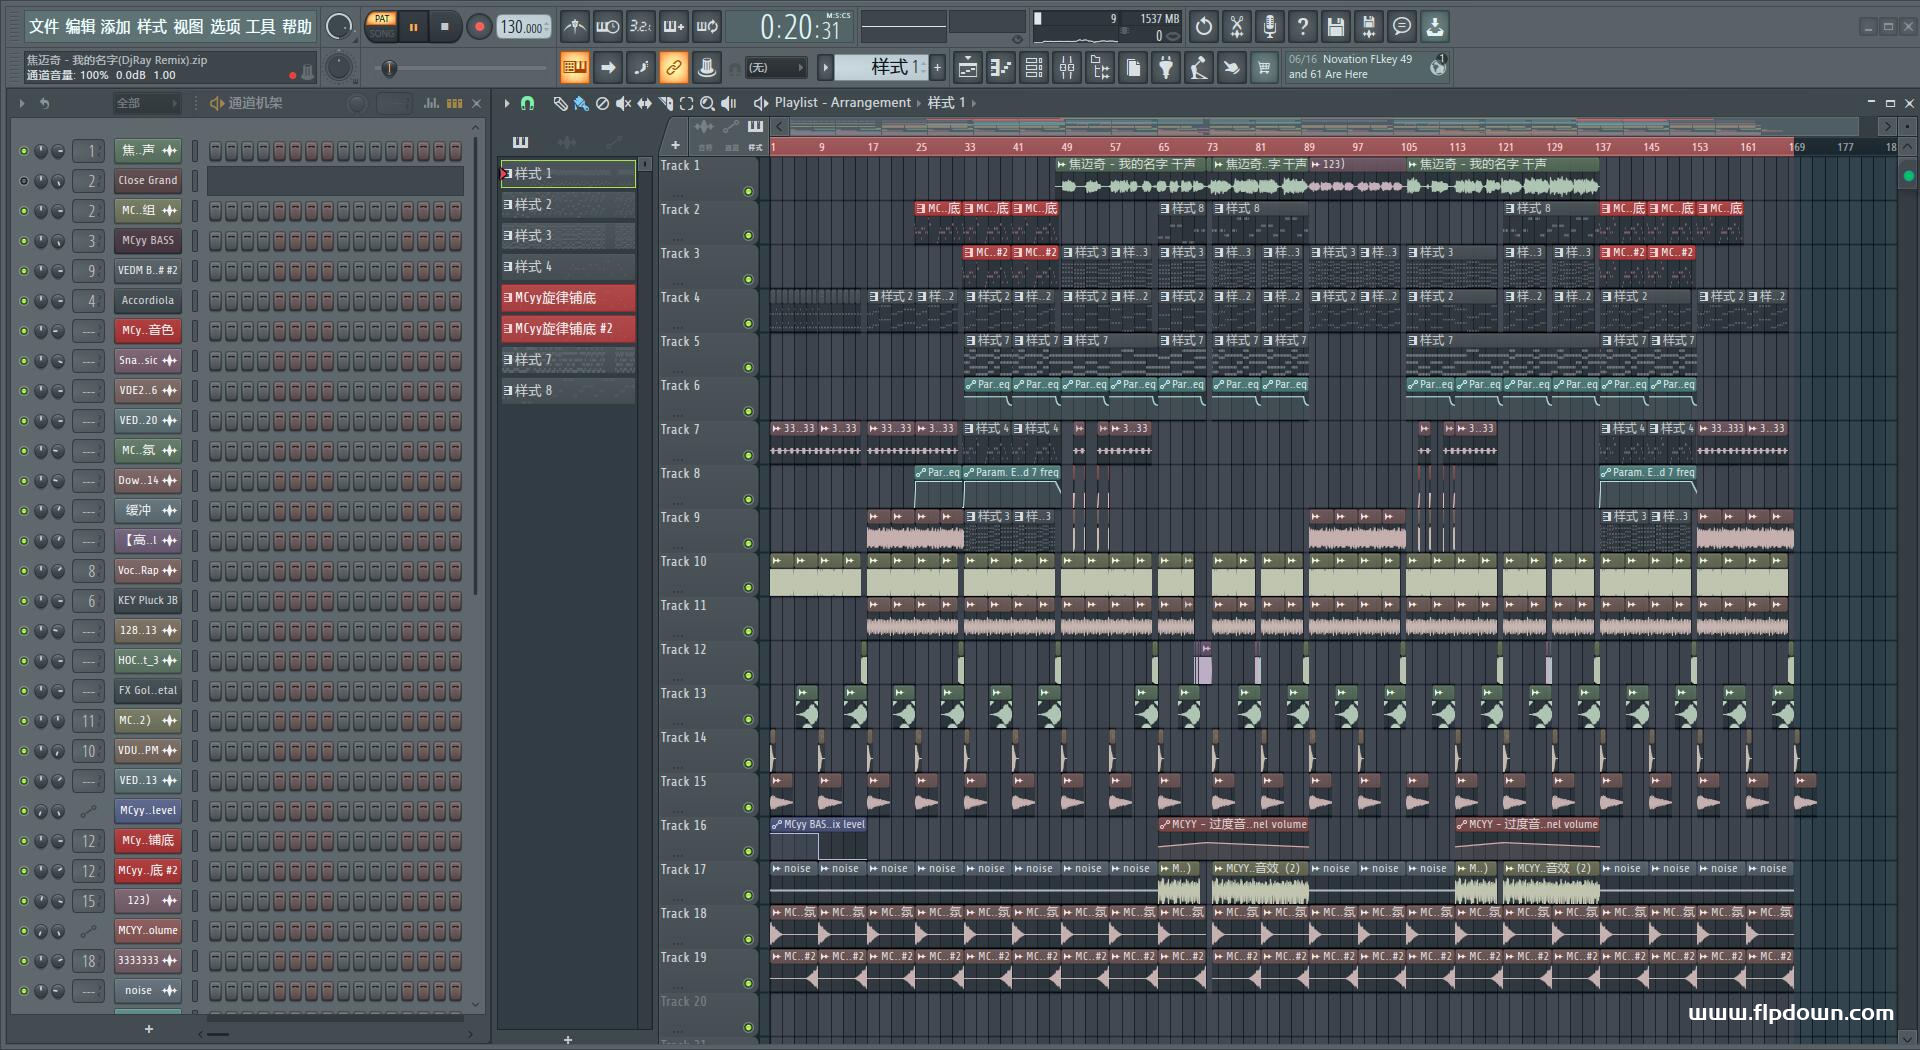The image size is (1920, 1050).
Task: Open the 全部 channel filter dropdown
Action: [x=146, y=103]
